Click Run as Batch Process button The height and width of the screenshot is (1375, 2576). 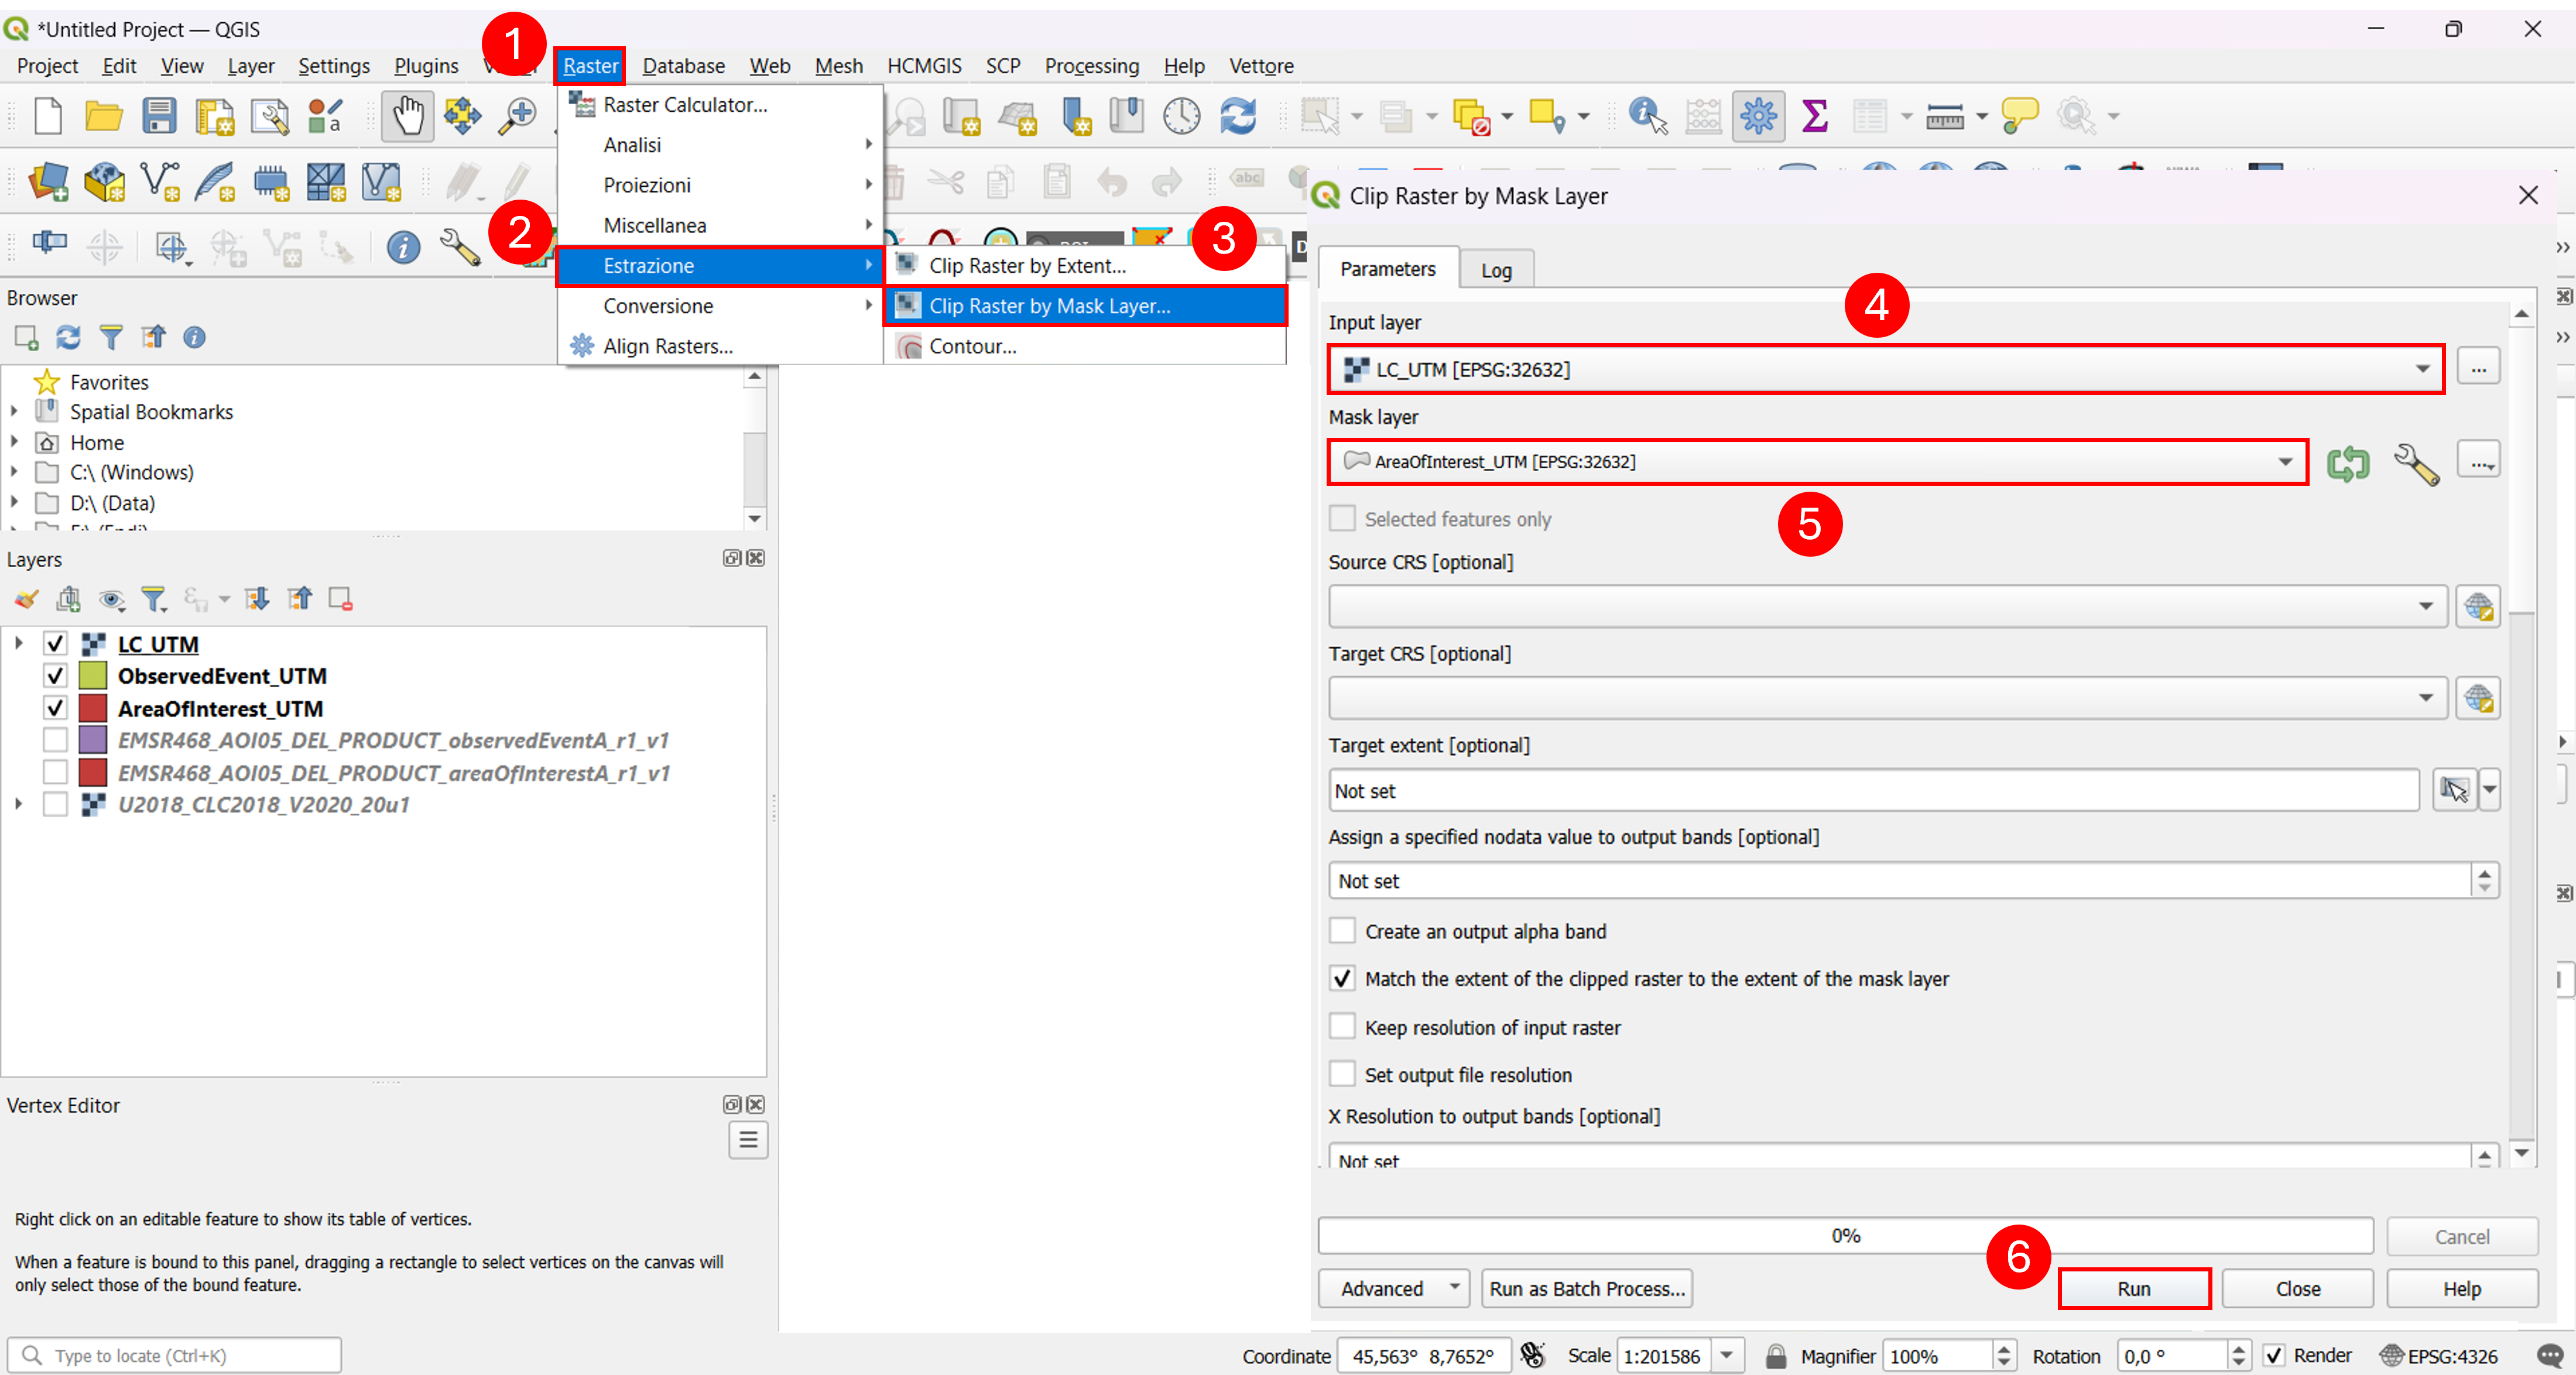pyautogui.click(x=1587, y=1289)
